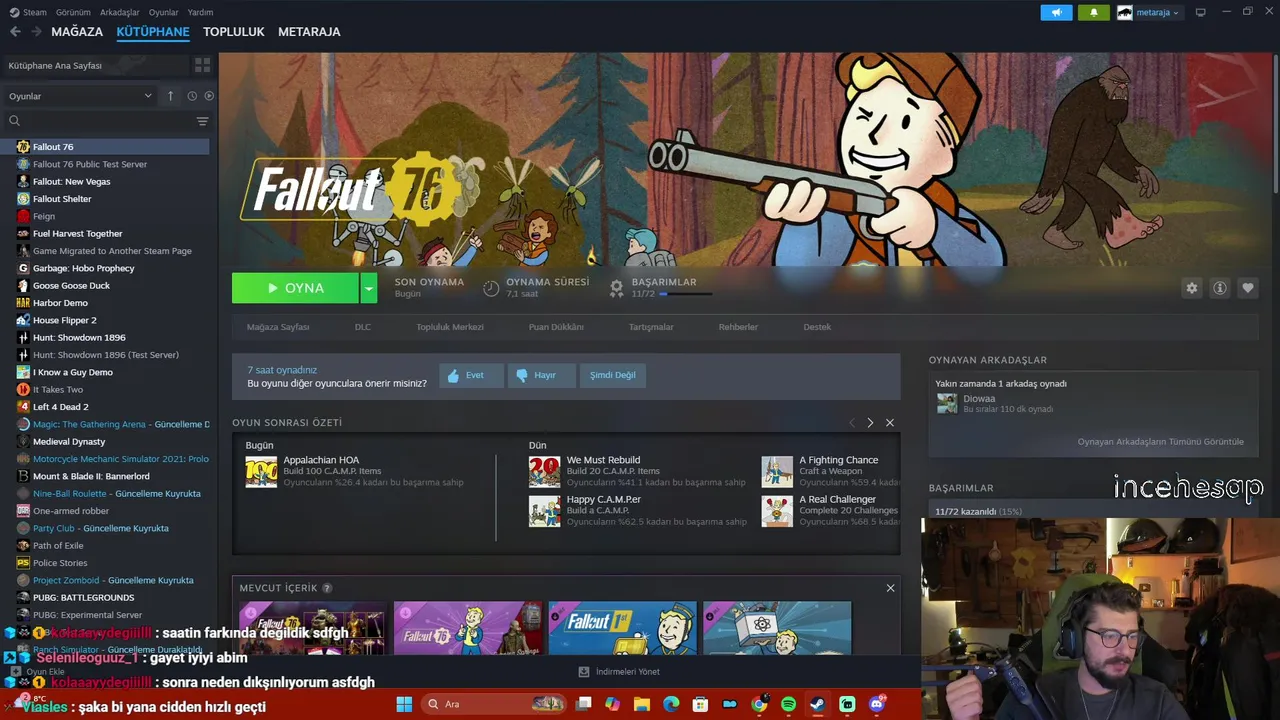This screenshot has width=1280, height=720.
Task: Open the DLC link
Action: click(363, 327)
